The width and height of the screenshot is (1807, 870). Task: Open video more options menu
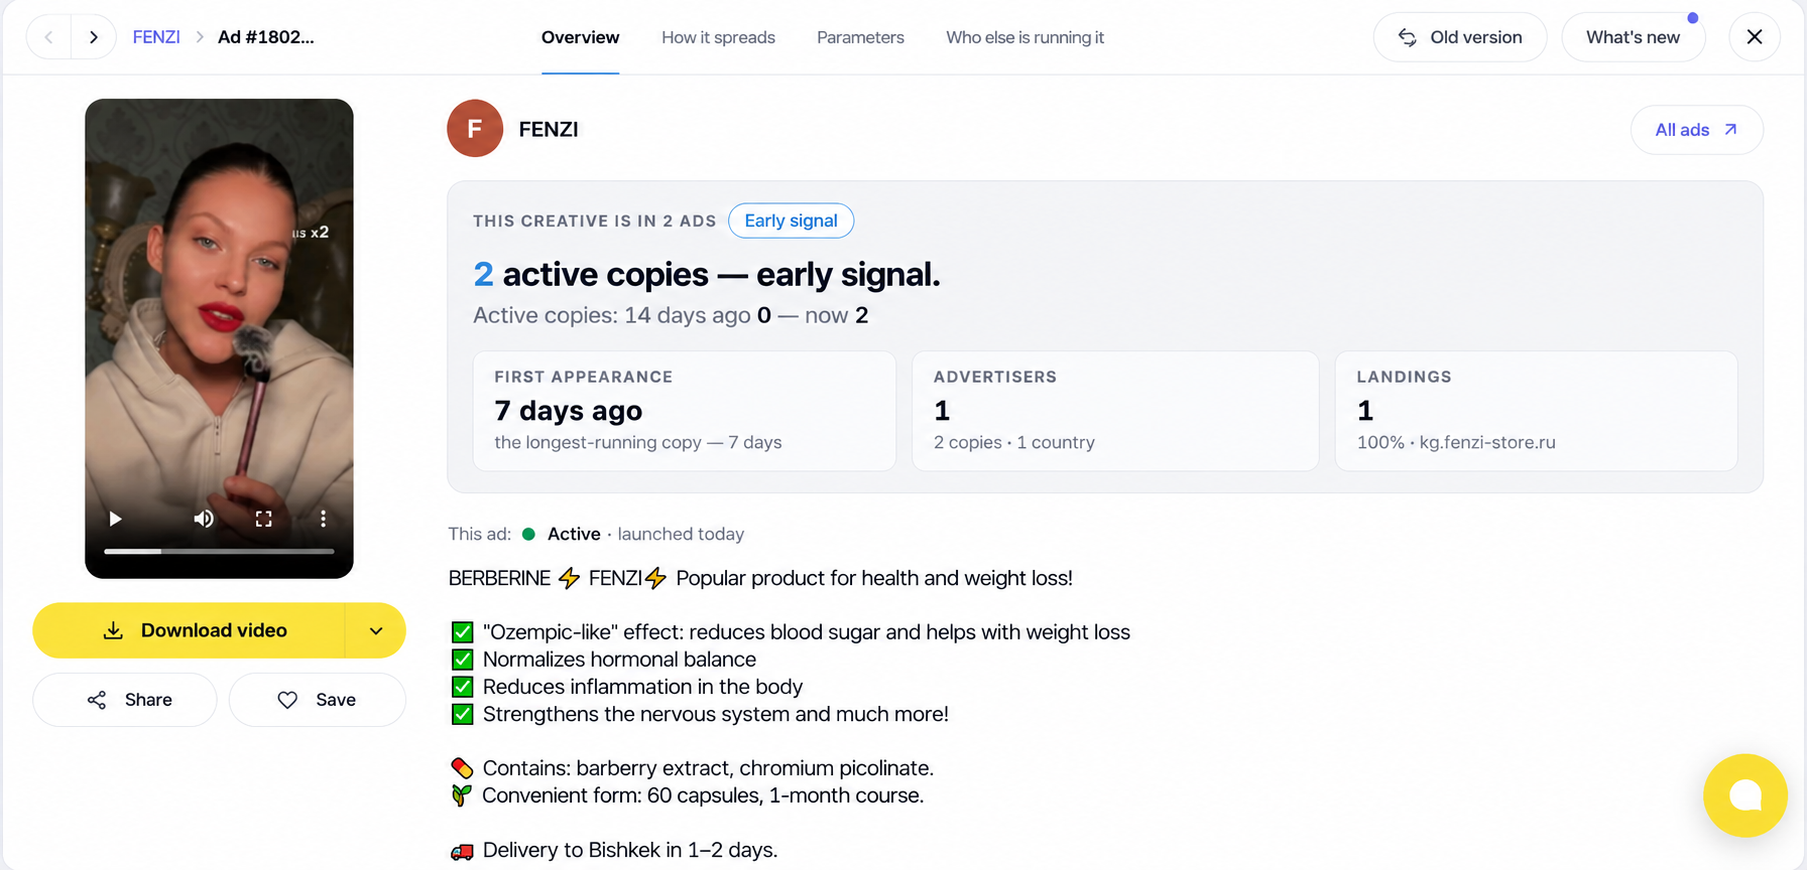tap(323, 518)
